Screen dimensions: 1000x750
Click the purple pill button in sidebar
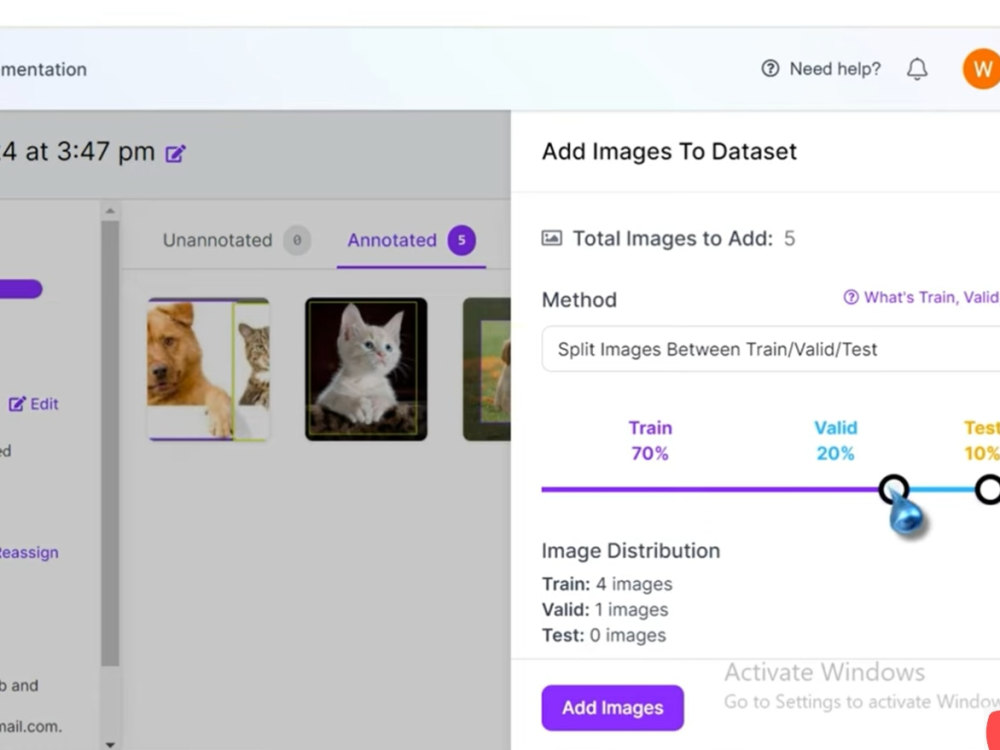tap(21, 289)
